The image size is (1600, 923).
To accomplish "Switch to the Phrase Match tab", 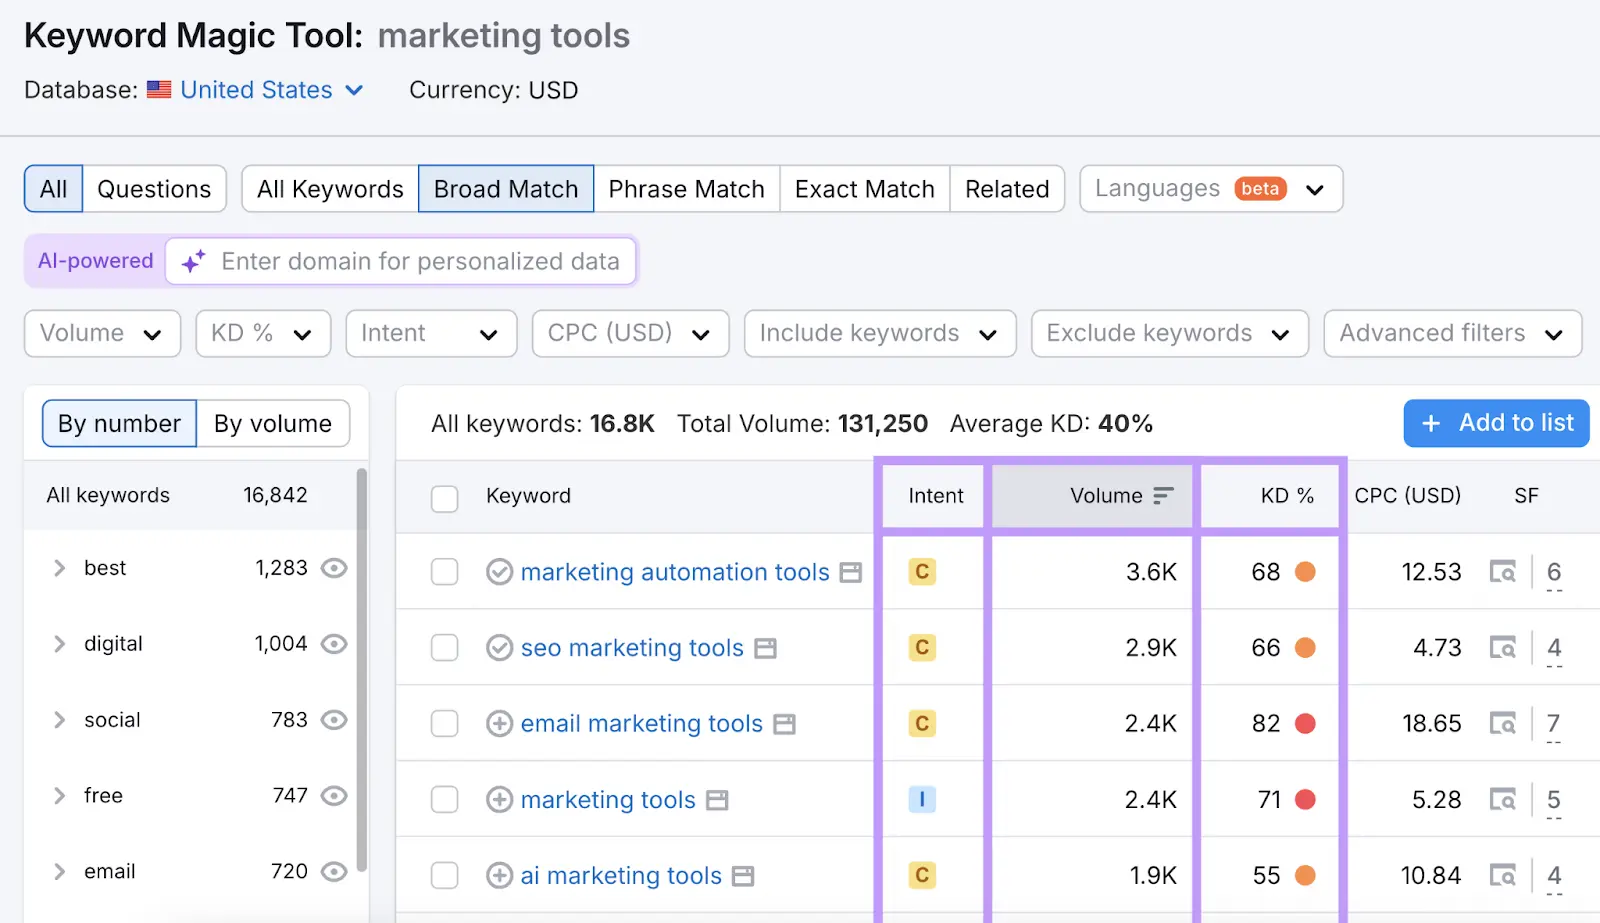I will 686,188.
